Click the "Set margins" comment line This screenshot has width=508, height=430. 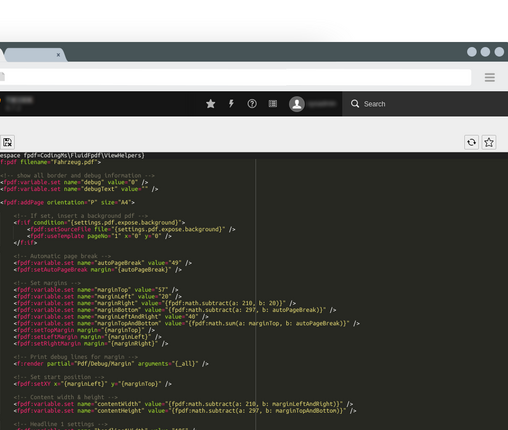(x=47, y=283)
